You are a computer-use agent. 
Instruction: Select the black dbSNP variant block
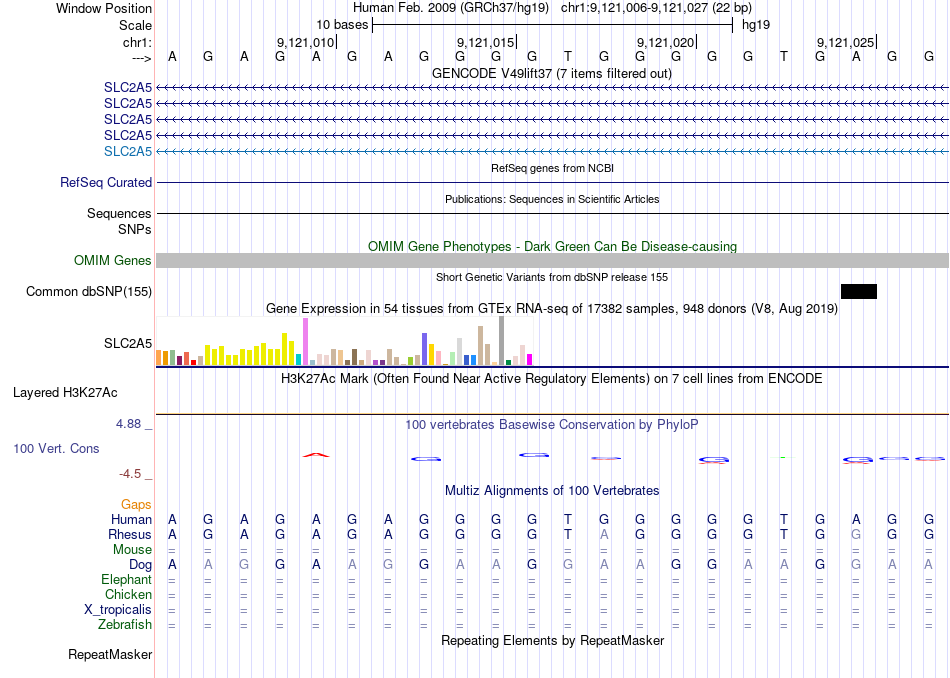pos(859,291)
